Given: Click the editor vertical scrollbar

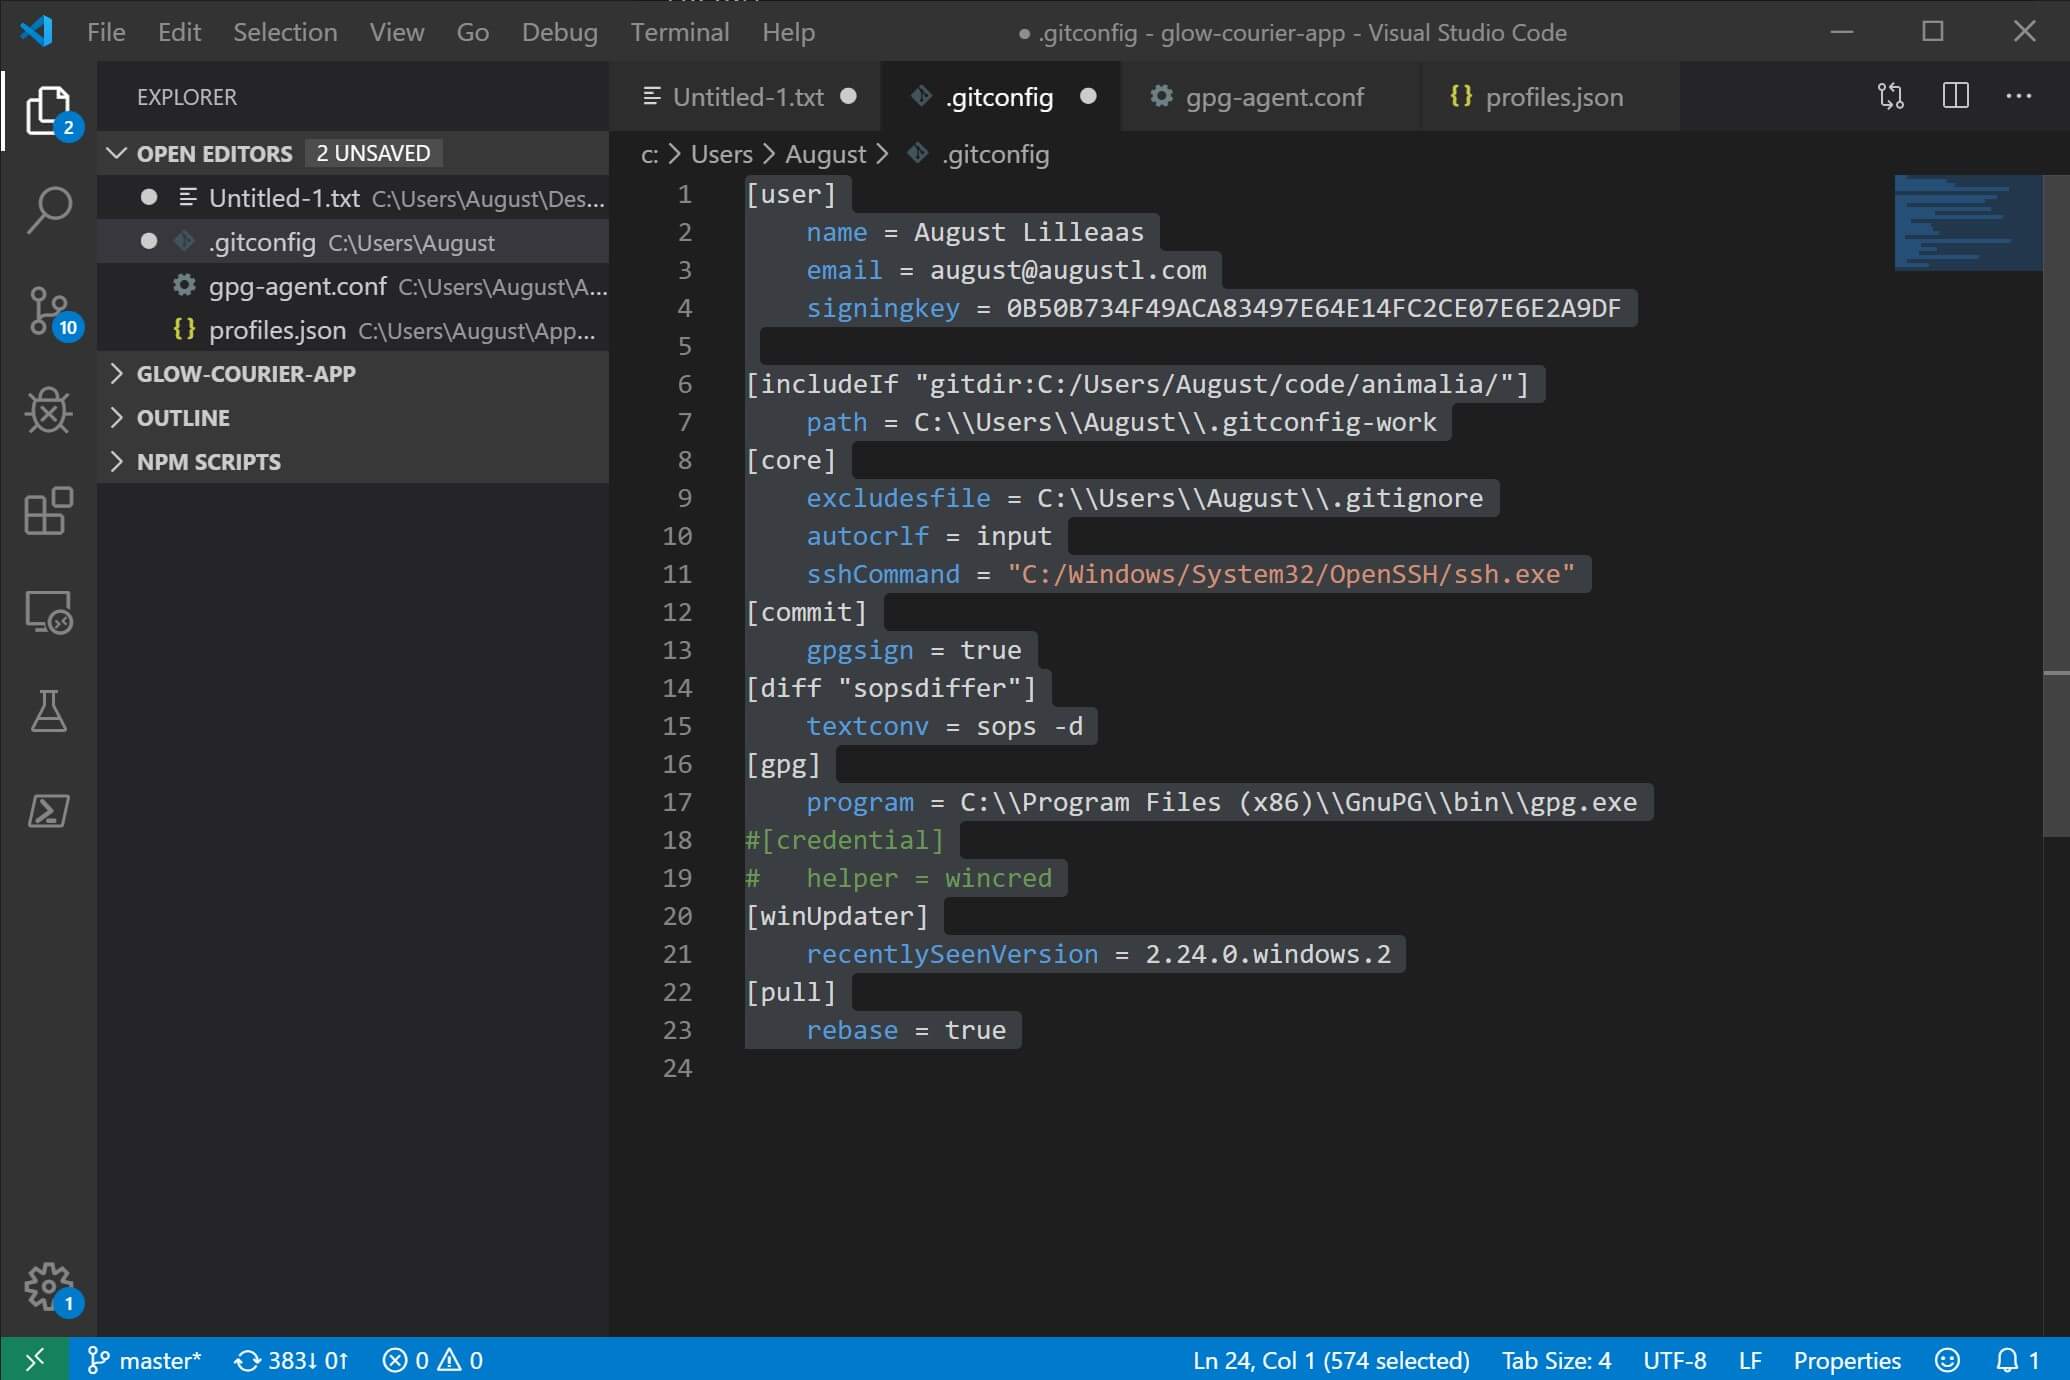Looking at the screenshot, I should pyautogui.click(x=2056, y=505).
